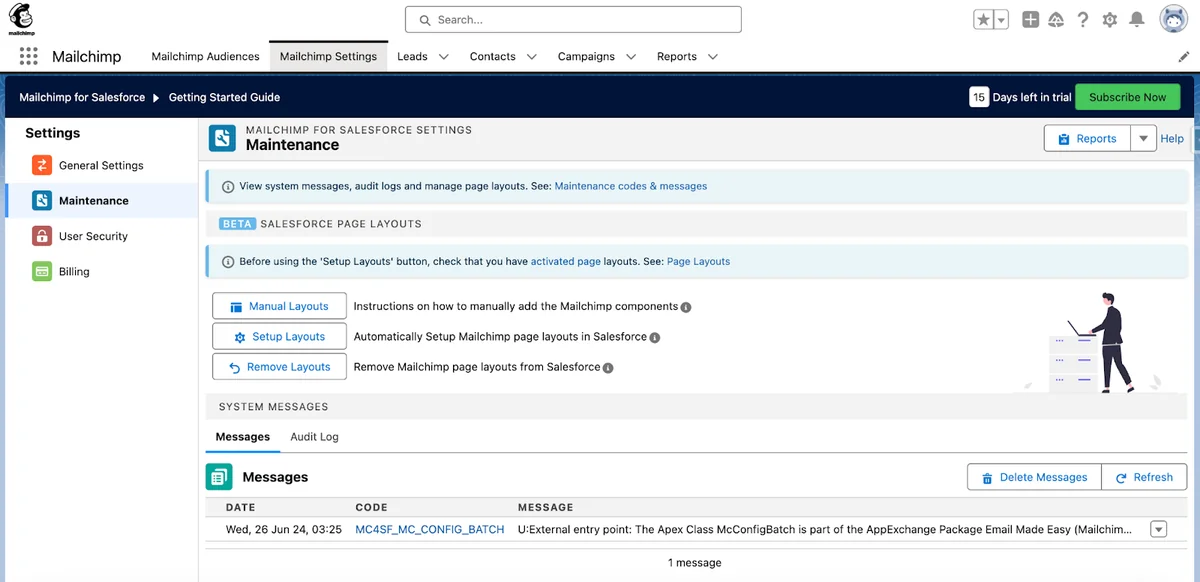Expand the Contacts tab dropdown chevron
The height and width of the screenshot is (582, 1200).
tap(531, 57)
